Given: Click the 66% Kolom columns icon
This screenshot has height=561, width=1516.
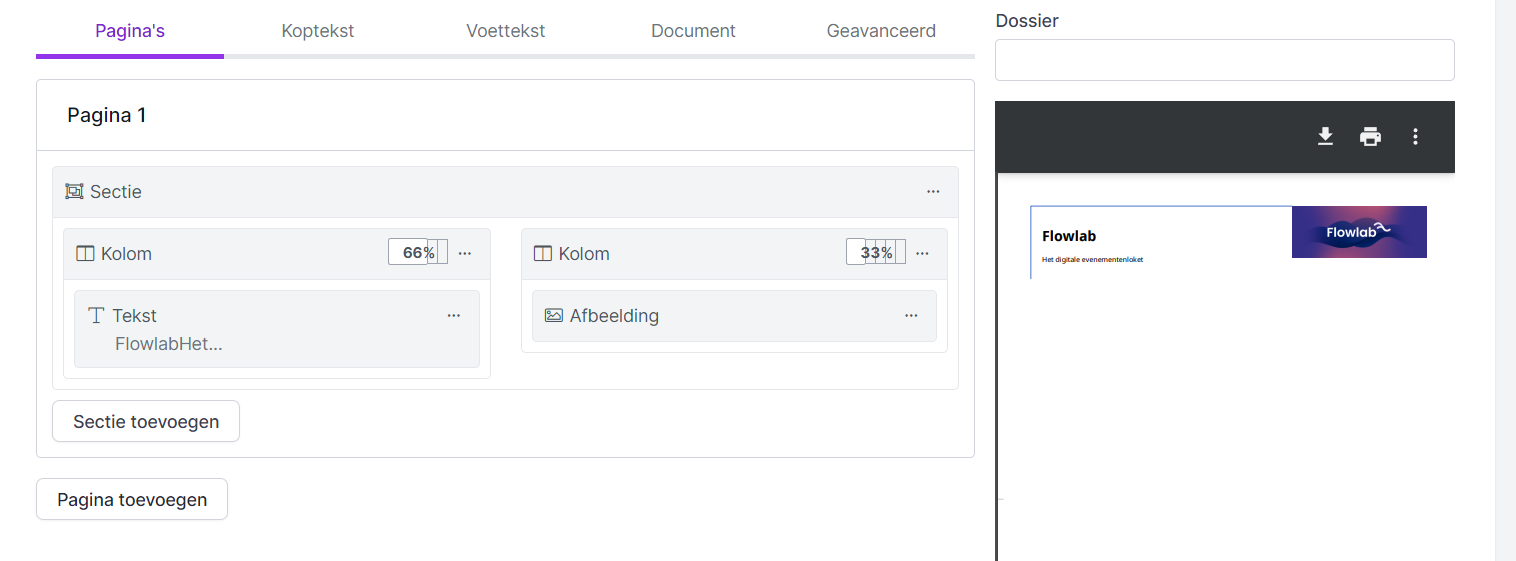Looking at the screenshot, I should [85, 254].
